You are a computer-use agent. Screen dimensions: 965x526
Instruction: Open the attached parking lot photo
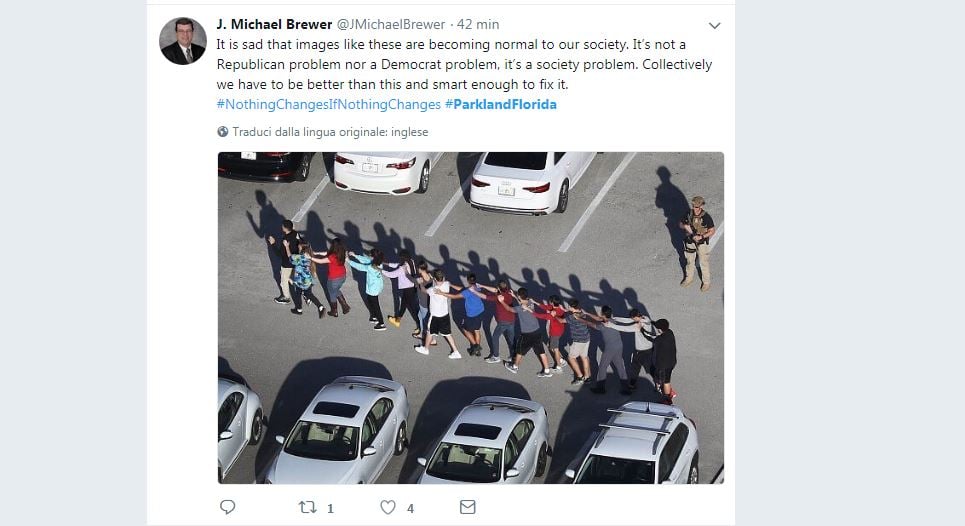(471, 317)
